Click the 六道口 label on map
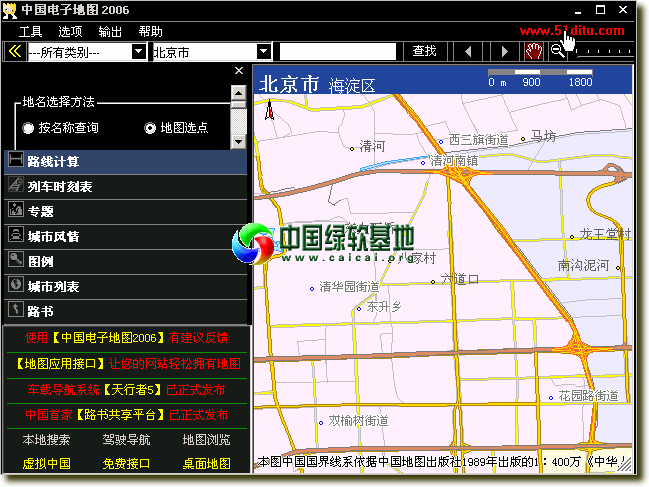Screen dimensions: 649x487 (x=460, y=279)
